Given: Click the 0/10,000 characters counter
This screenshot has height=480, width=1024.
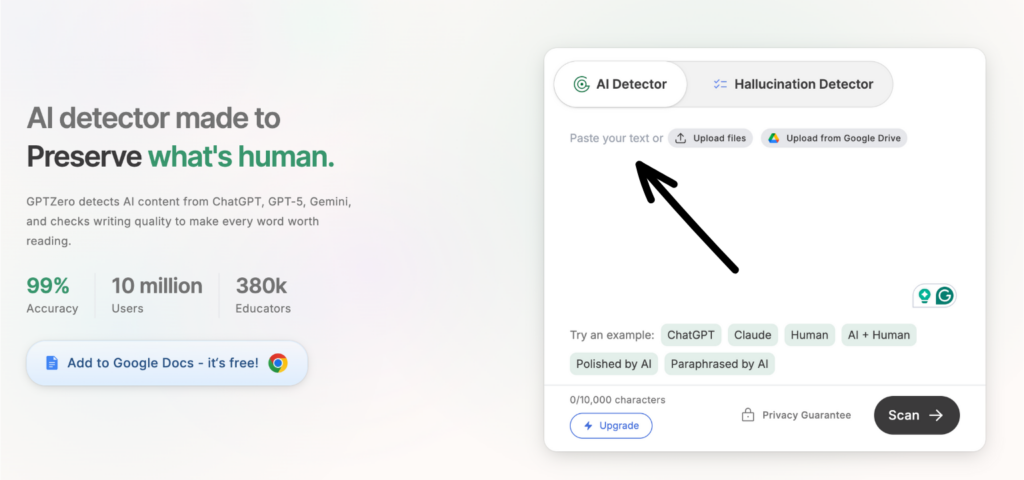Looking at the screenshot, I should coord(617,400).
